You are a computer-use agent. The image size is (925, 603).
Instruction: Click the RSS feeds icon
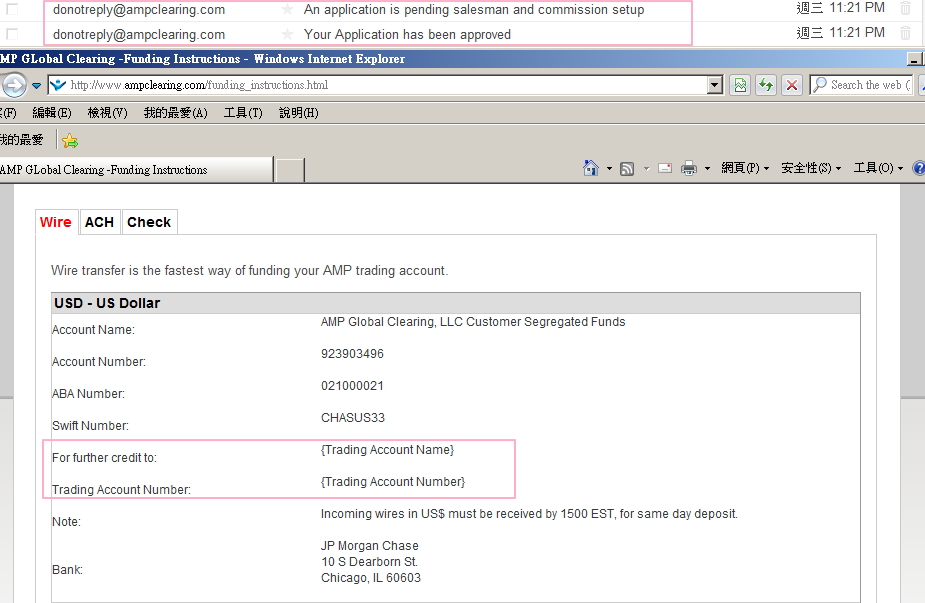(x=627, y=169)
